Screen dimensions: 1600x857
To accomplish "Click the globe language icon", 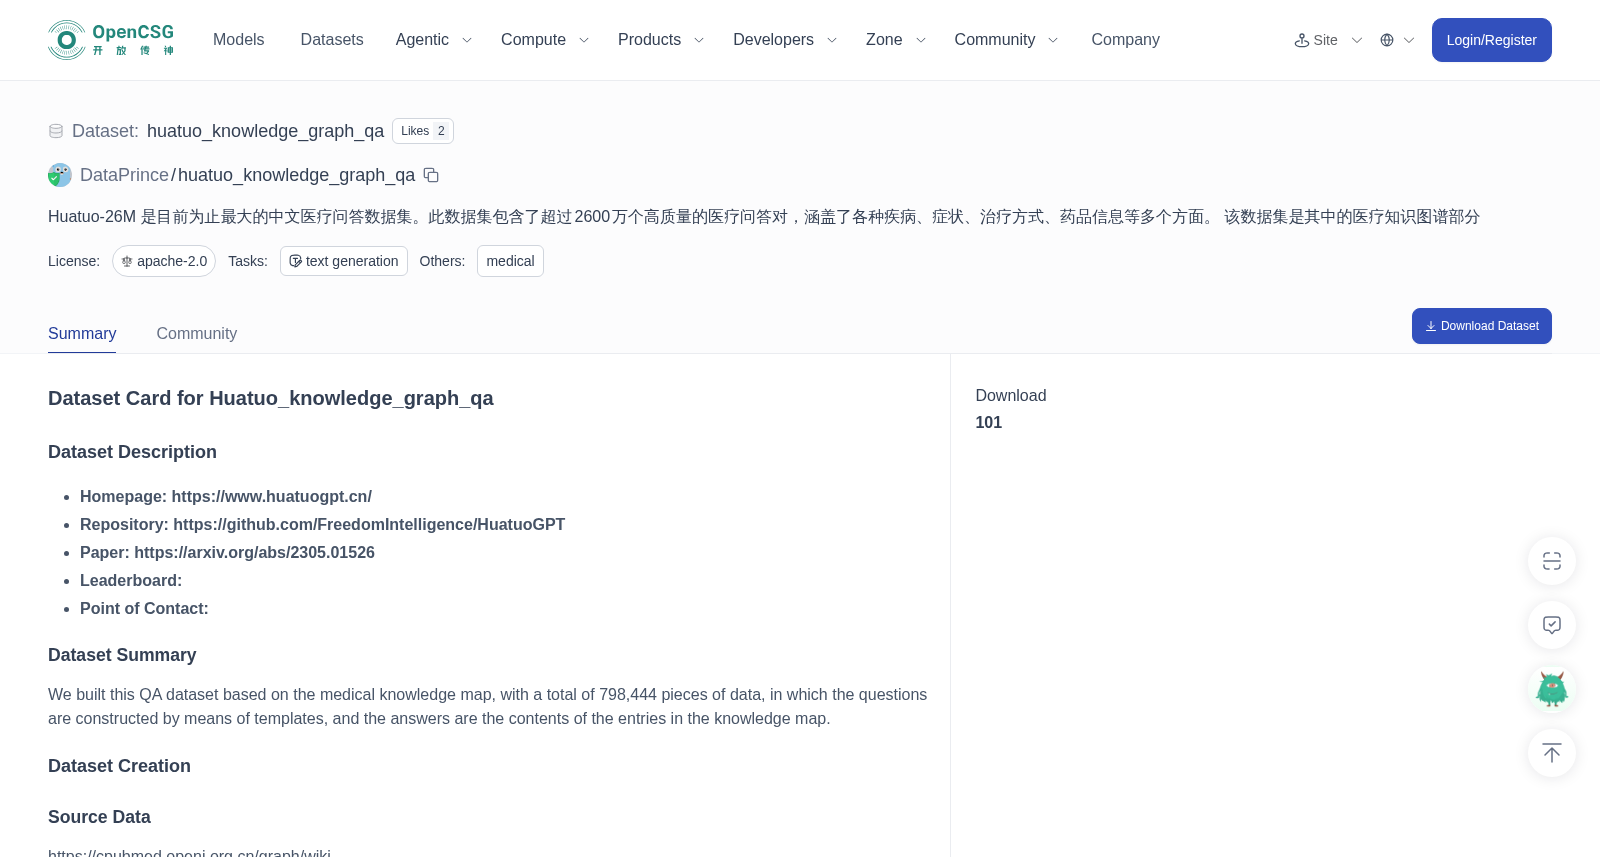I will click(1387, 40).
